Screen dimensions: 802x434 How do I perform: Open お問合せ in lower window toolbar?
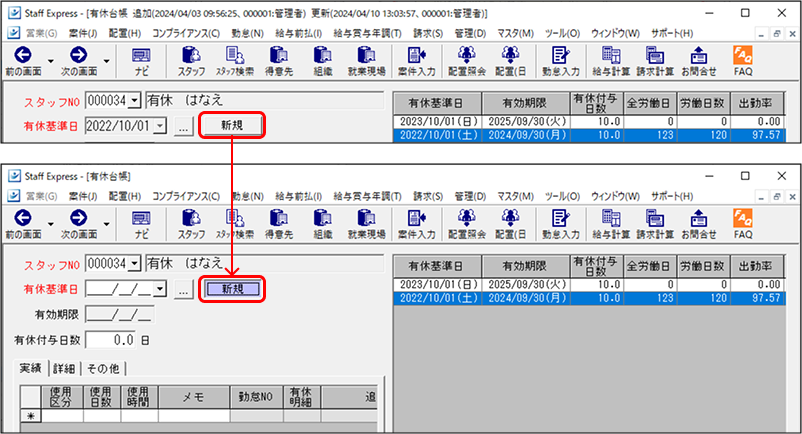point(699,224)
